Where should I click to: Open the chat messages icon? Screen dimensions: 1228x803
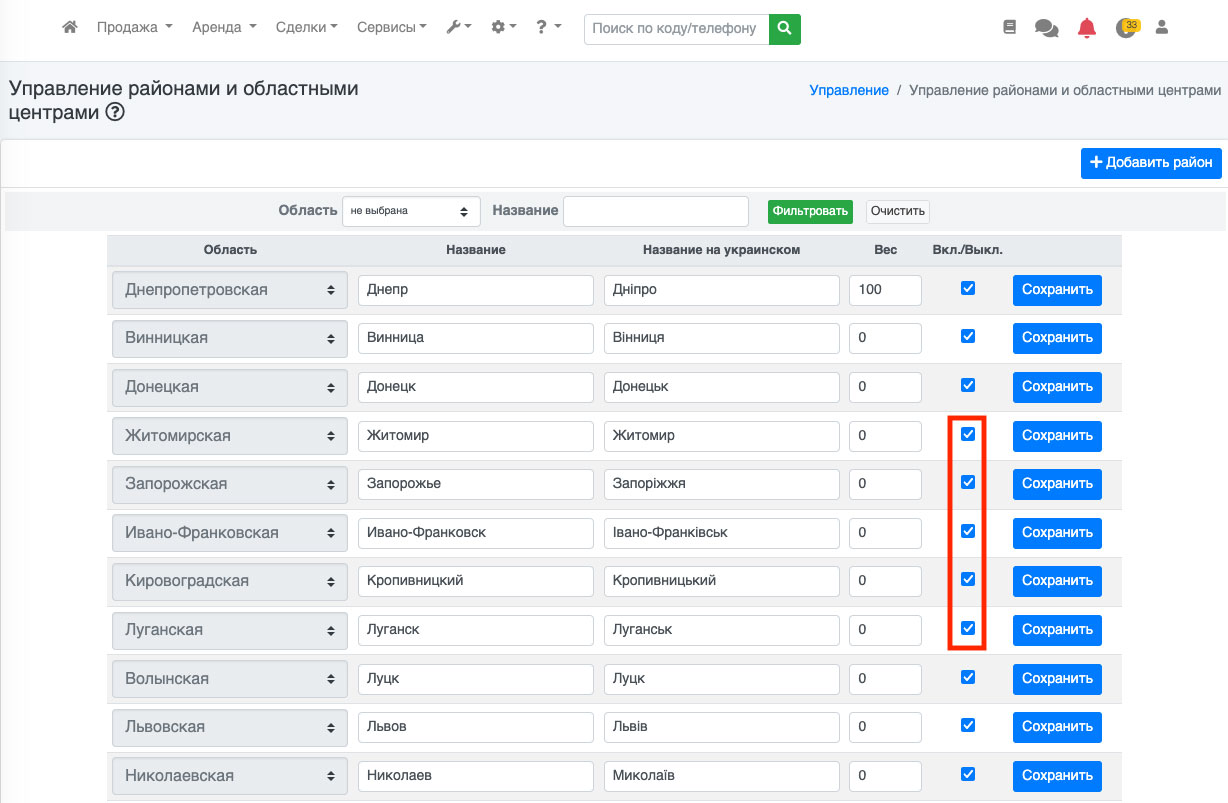click(x=1046, y=28)
